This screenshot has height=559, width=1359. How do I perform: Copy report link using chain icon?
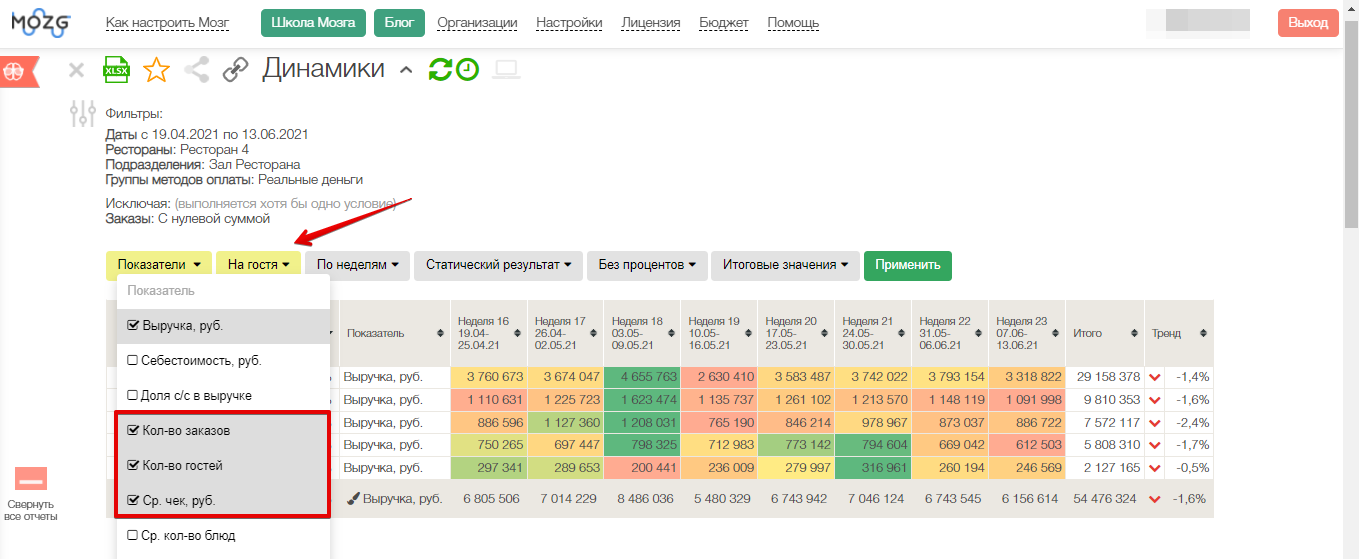(235, 70)
